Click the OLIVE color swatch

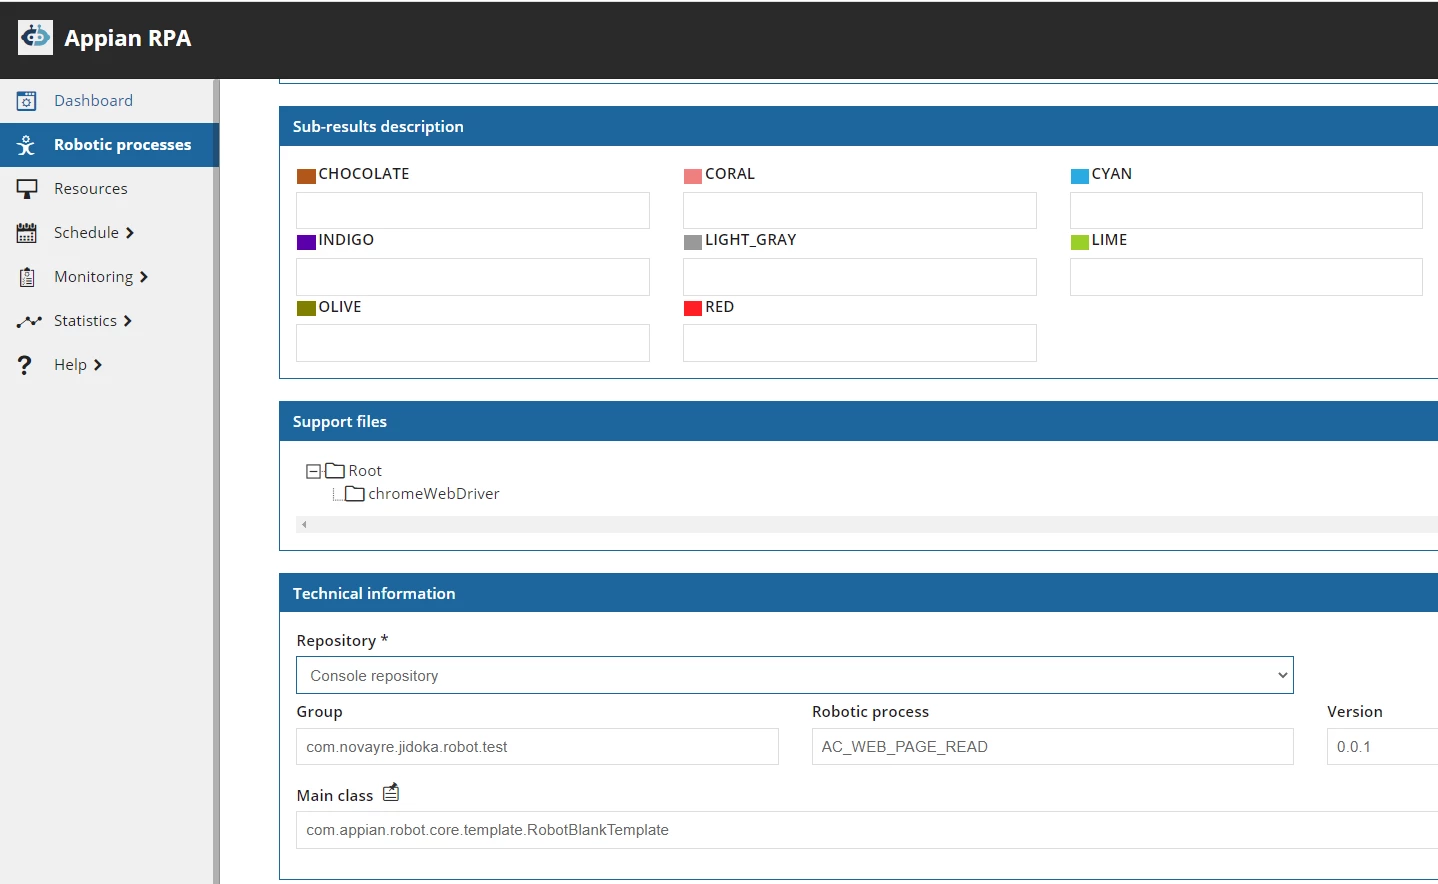click(x=306, y=308)
